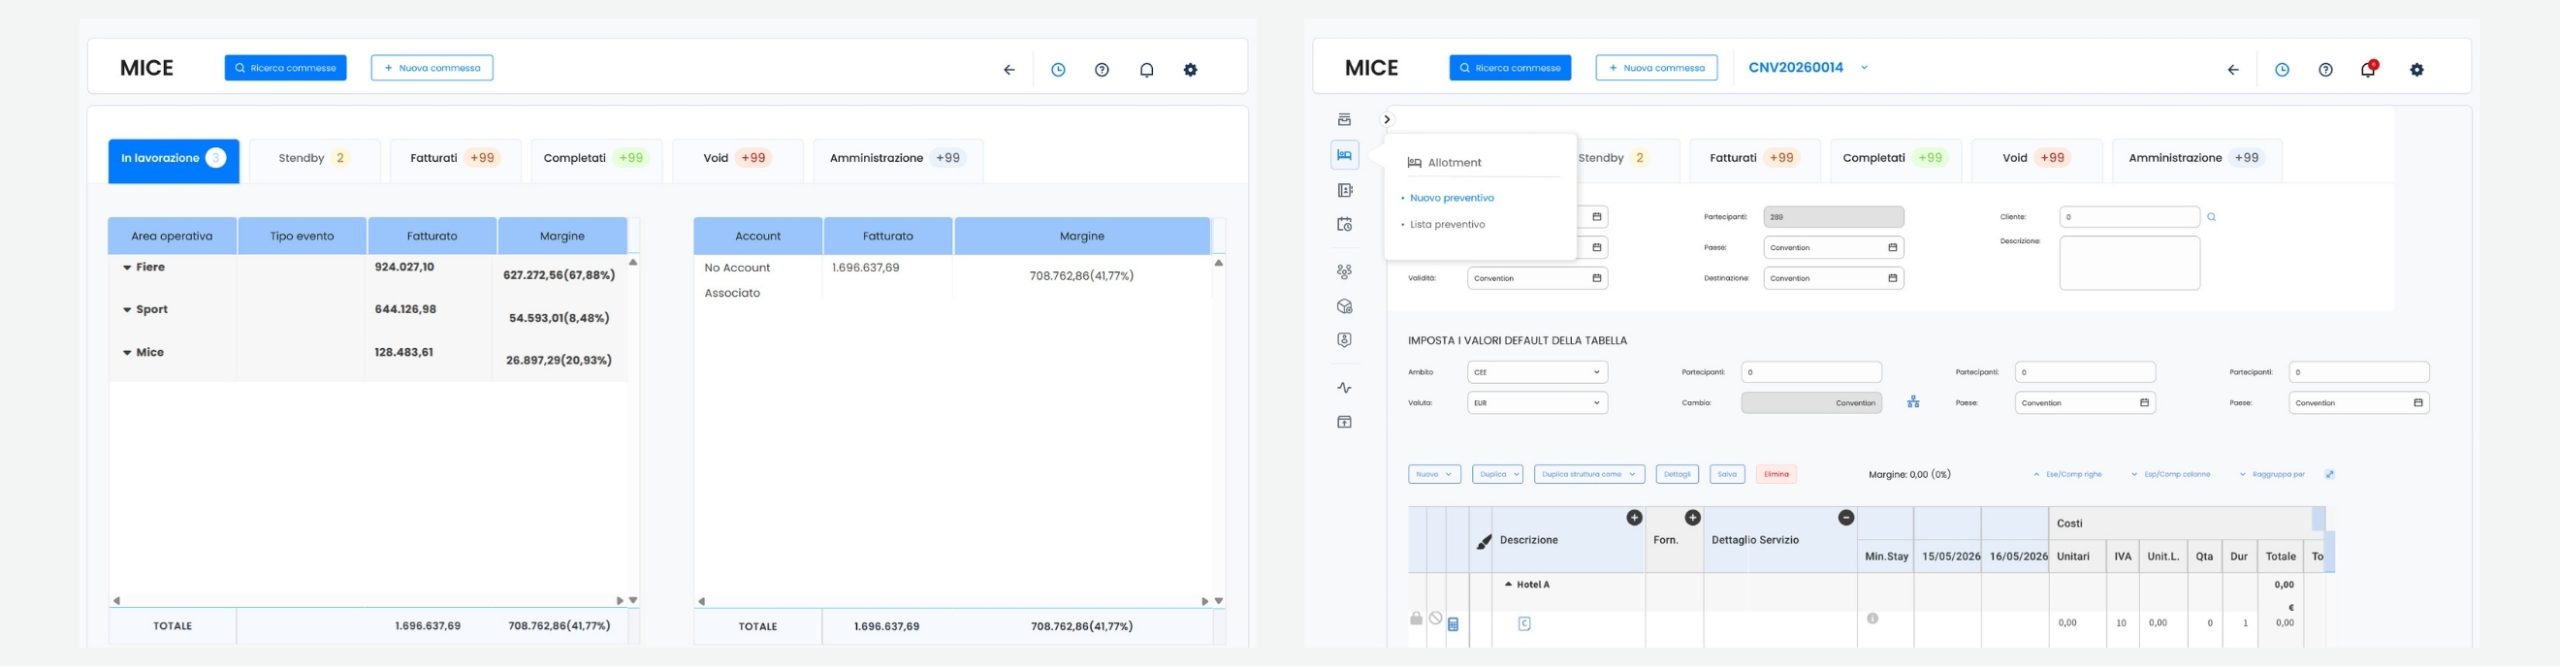
Task: Open the history clock icon in right panel
Action: pyautogui.click(x=2282, y=70)
